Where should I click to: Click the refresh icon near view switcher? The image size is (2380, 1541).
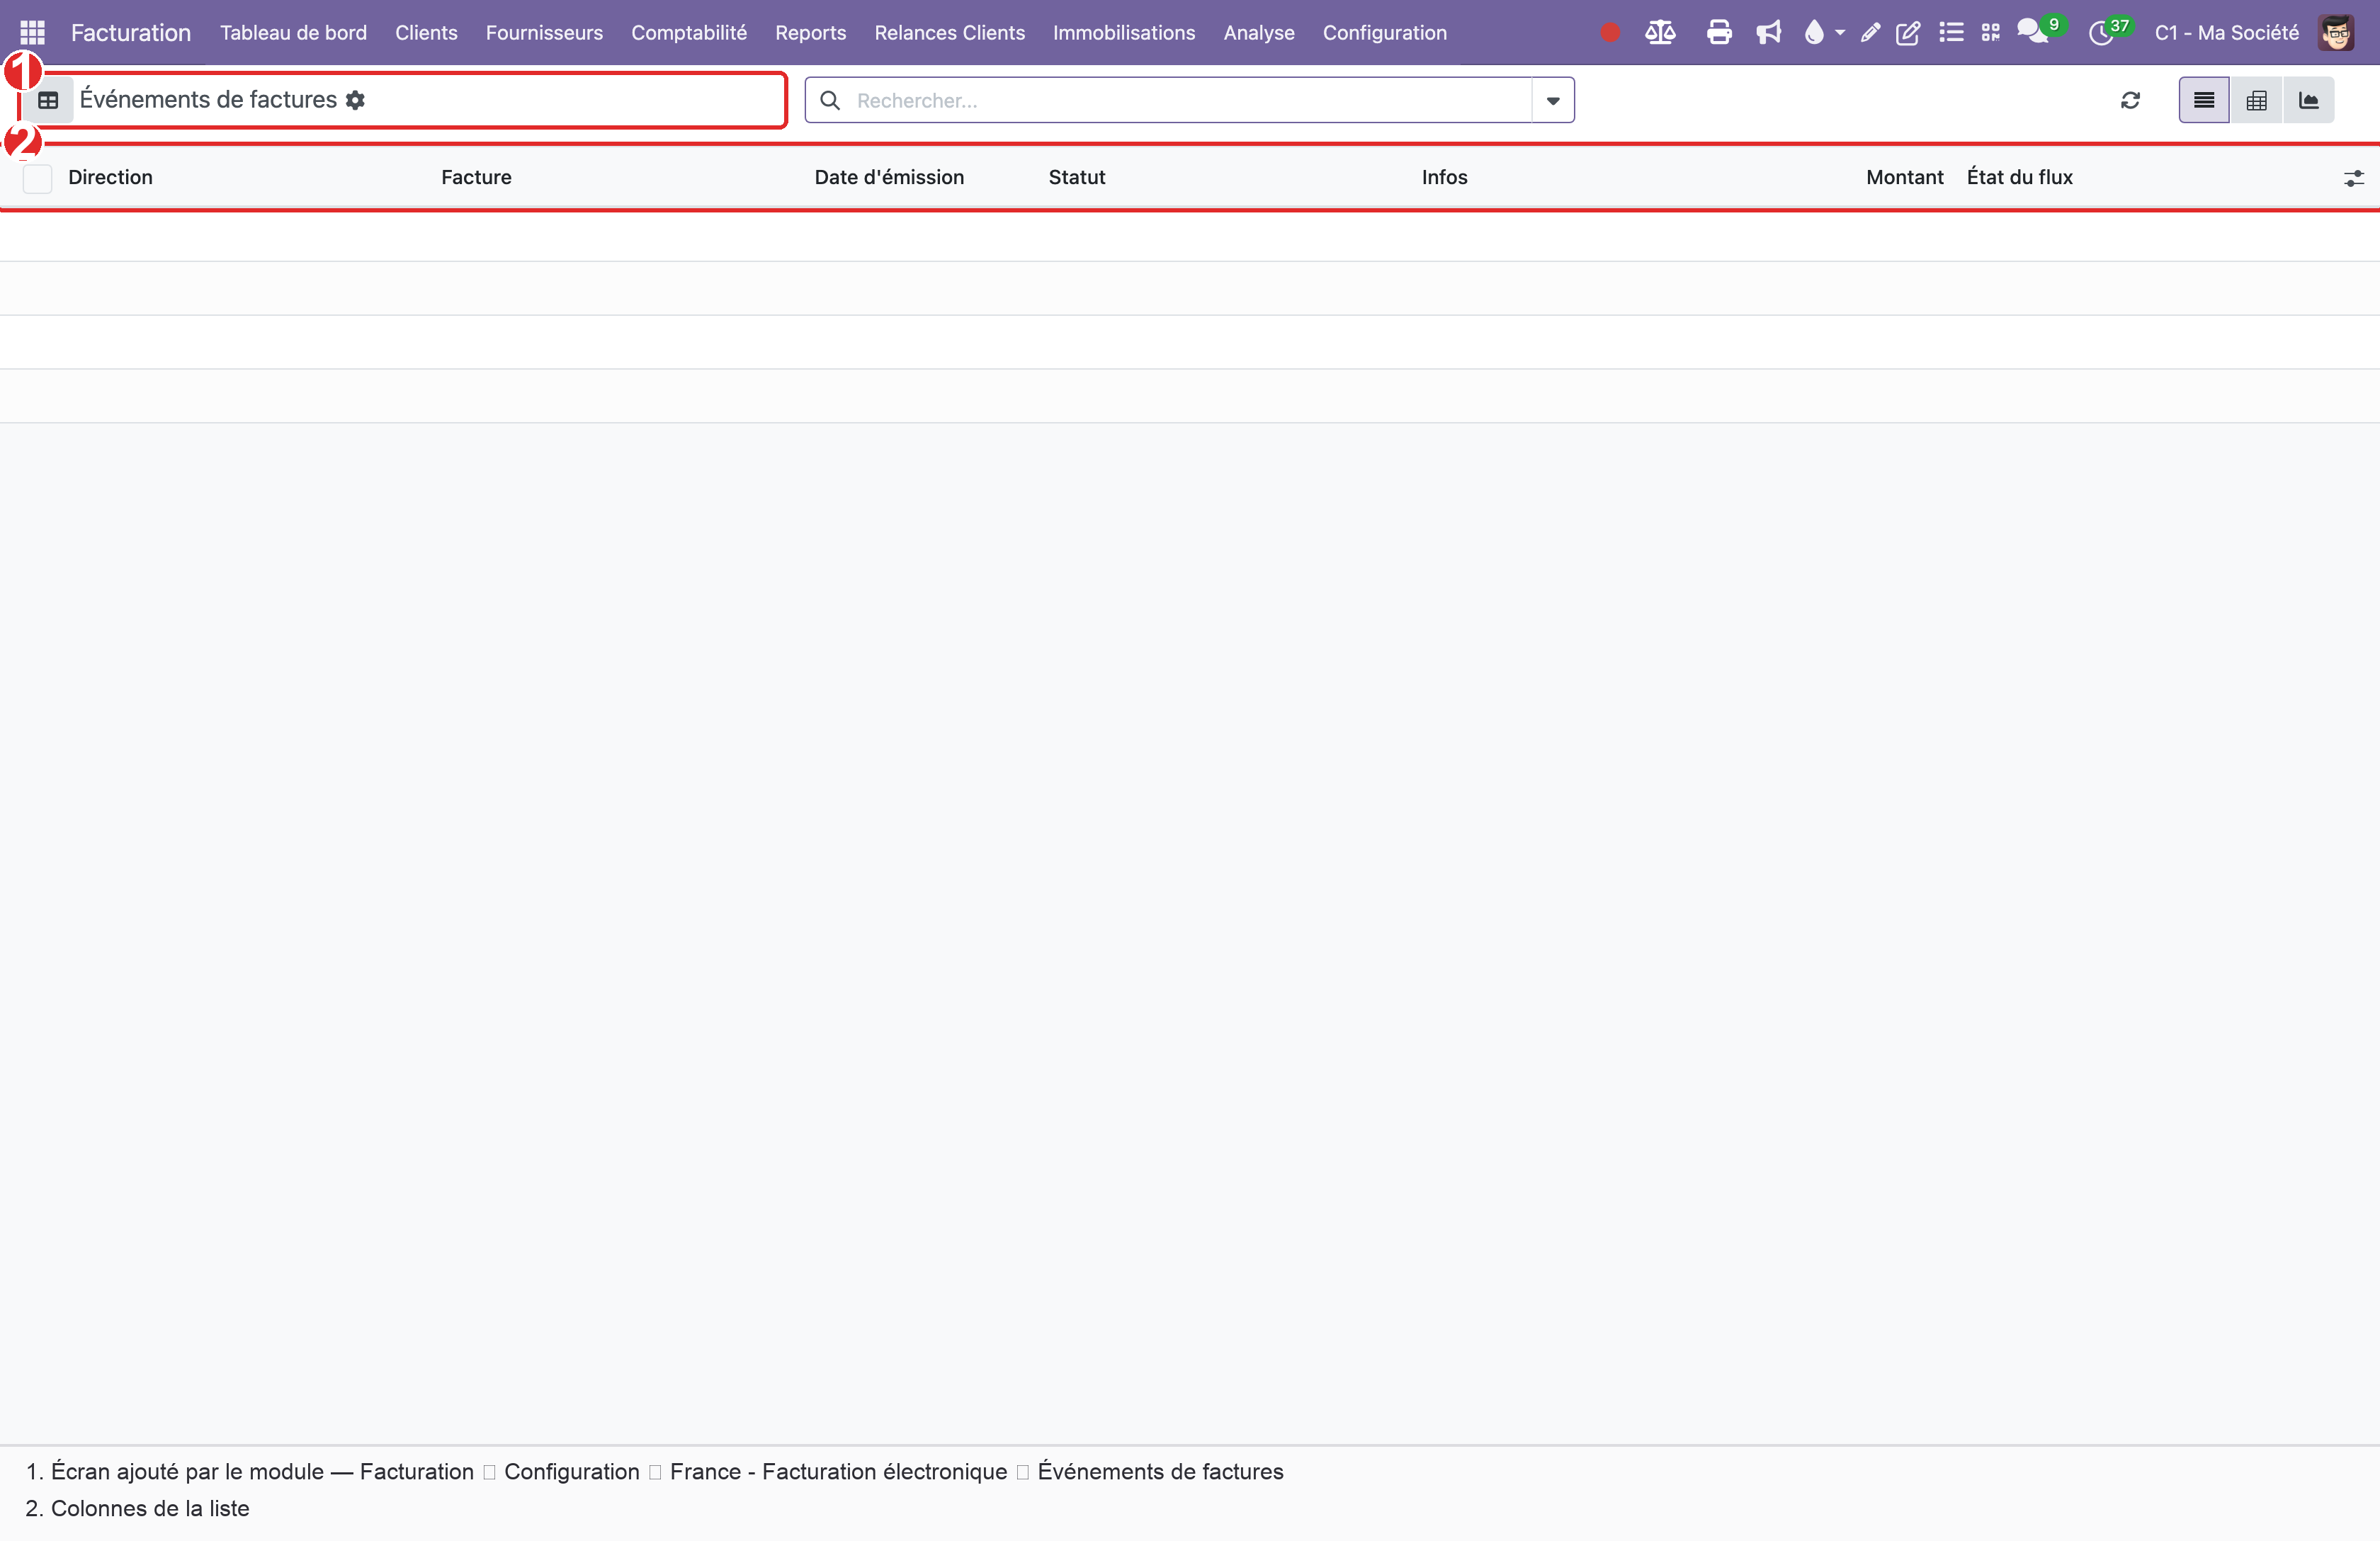[2131, 100]
